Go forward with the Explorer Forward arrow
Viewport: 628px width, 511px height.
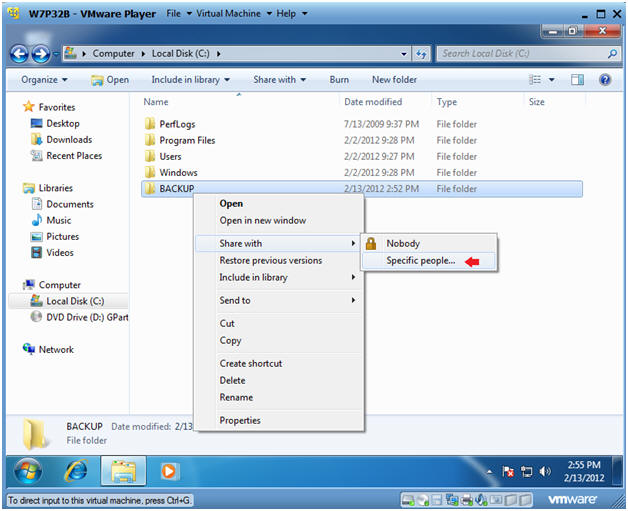point(41,54)
